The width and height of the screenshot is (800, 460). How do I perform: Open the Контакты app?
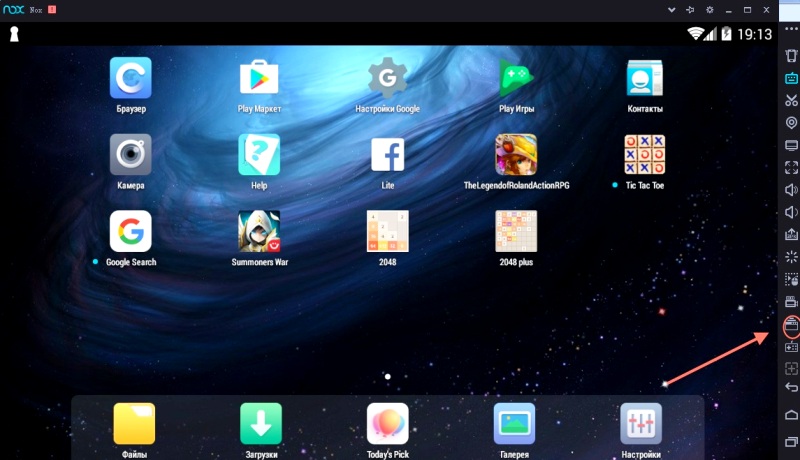(x=644, y=78)
